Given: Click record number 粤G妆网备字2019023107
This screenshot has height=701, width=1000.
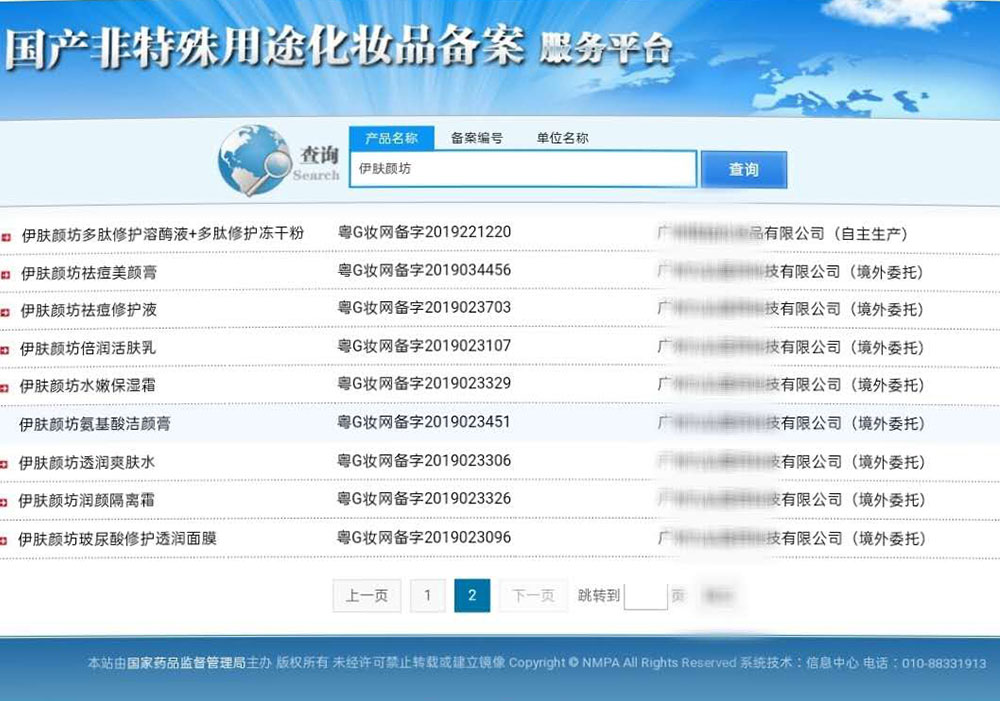Looking at the screenshot, I should 424,346.
